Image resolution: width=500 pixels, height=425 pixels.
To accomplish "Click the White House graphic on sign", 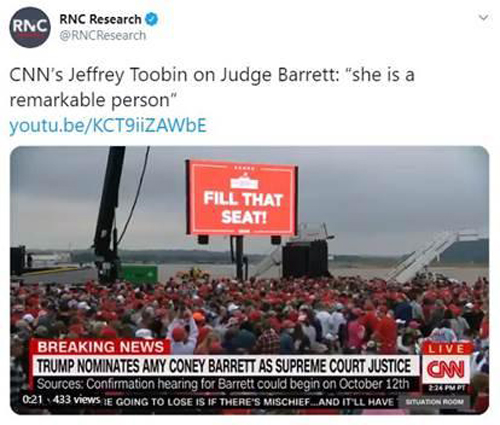I will tap(245, 183).
